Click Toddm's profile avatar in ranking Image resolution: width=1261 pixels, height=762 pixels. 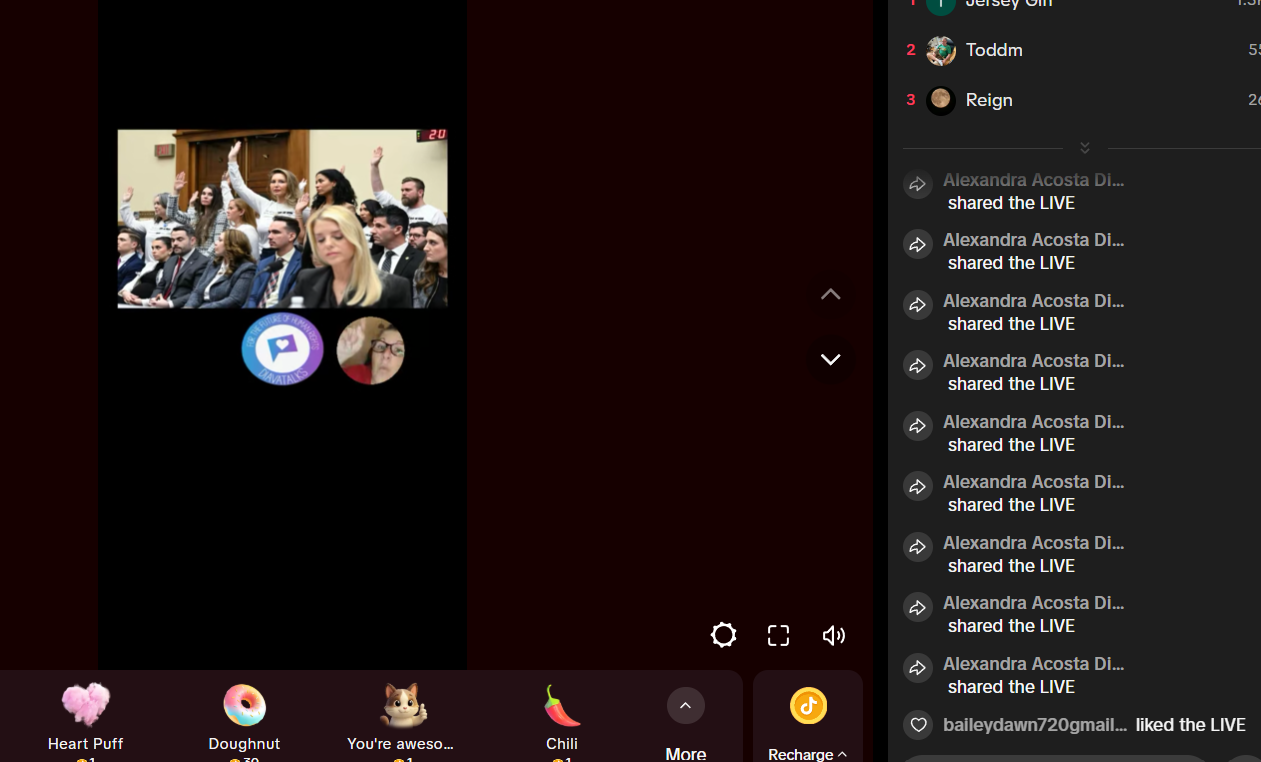click(941, 50)
